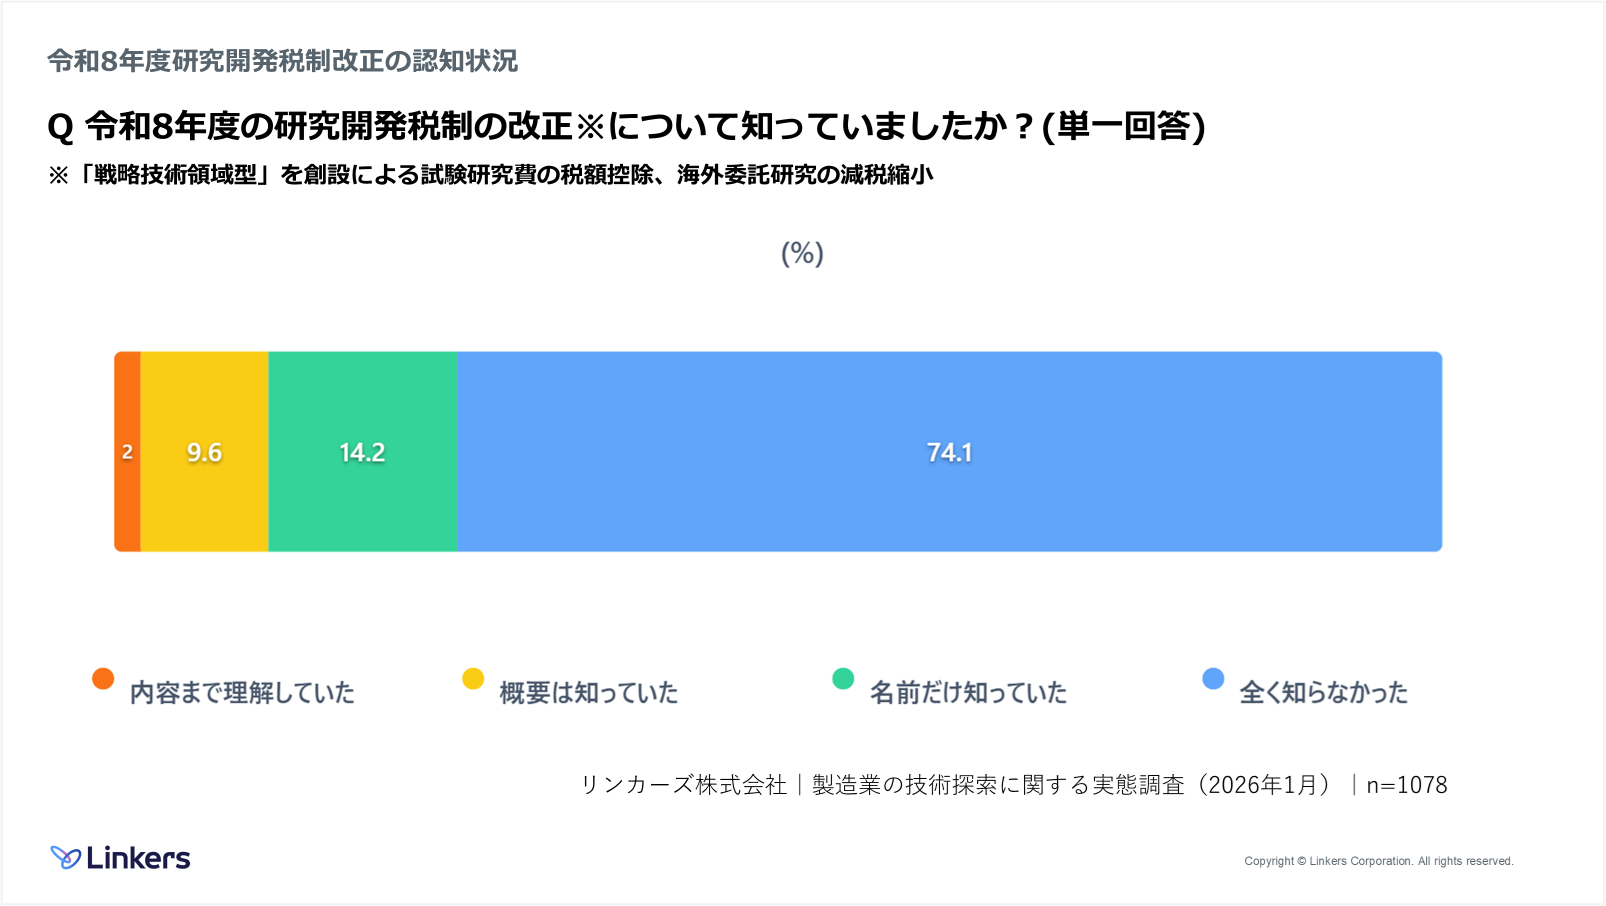Screen dimensions: 1606x906
Task: Click the legend label 内容まで理解していた
Action: click(x=242, y=692)
